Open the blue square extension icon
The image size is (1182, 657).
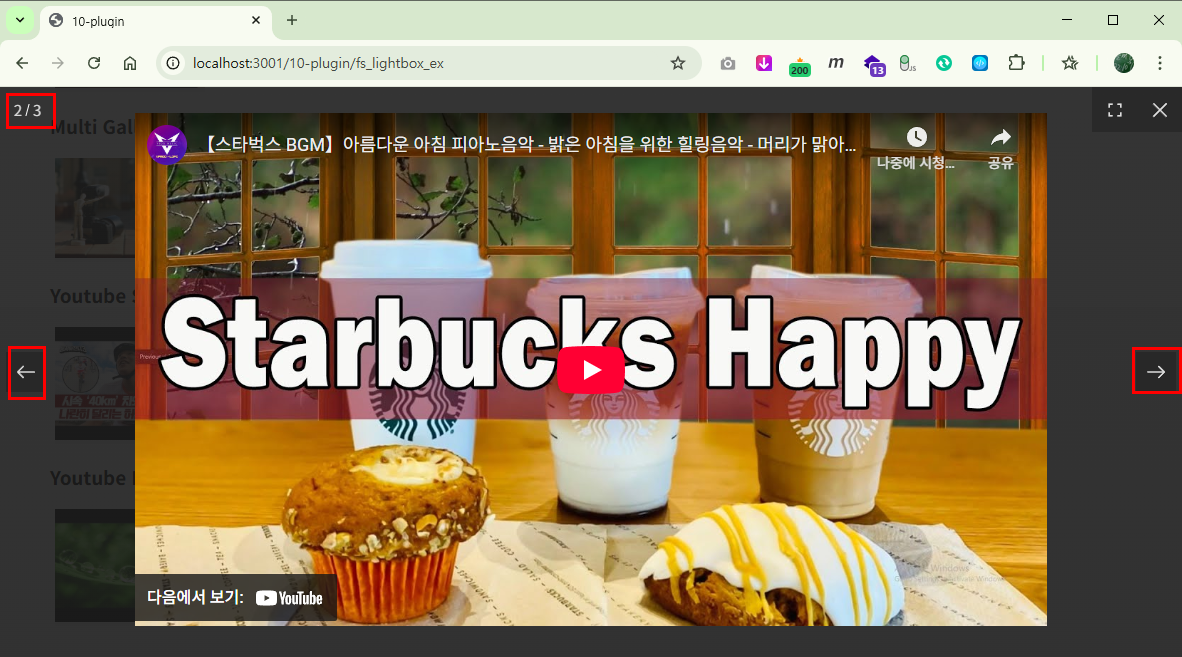click(980, 63)
